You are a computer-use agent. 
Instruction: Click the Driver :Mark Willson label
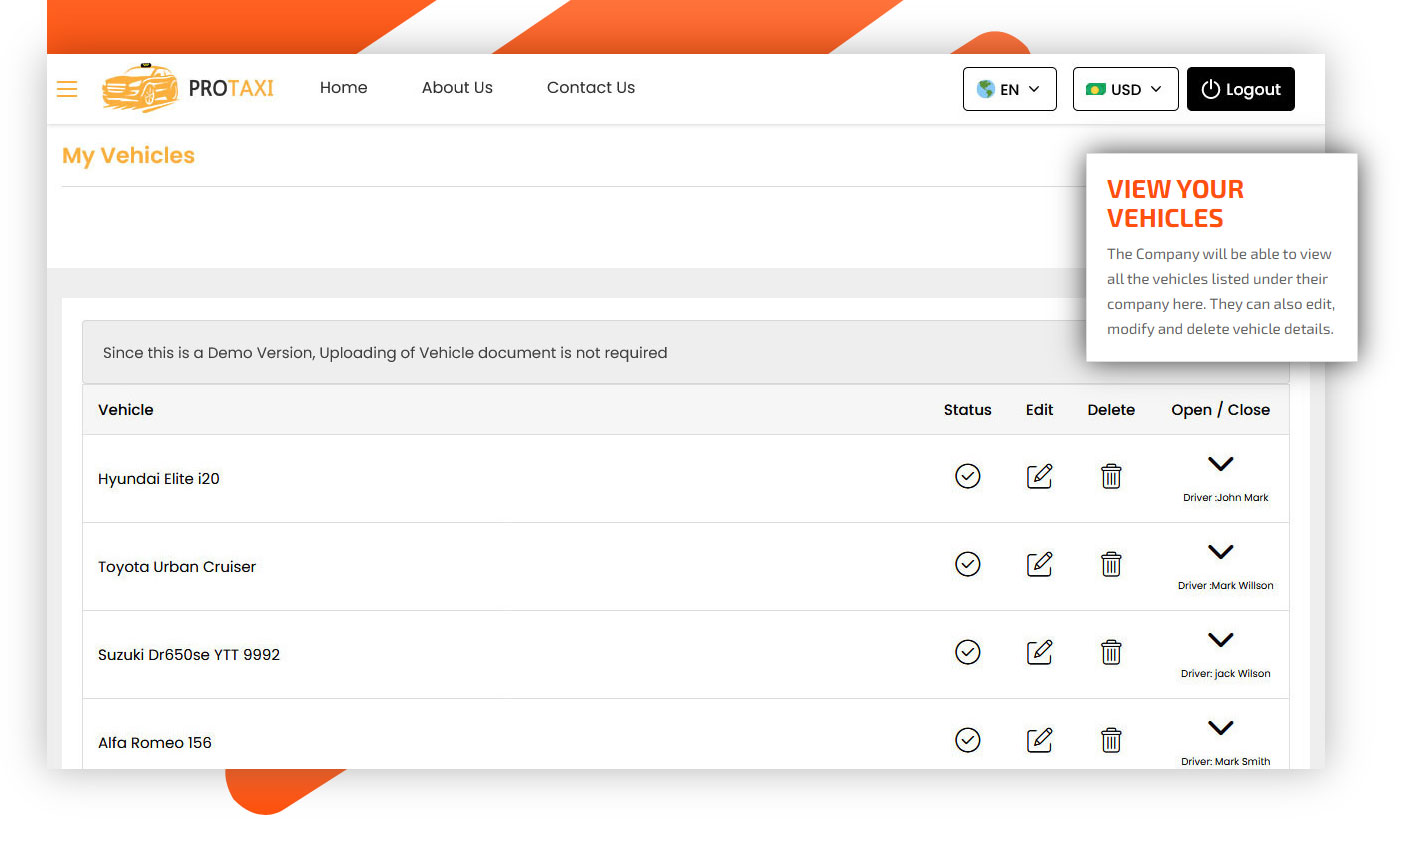(1225, 585)
